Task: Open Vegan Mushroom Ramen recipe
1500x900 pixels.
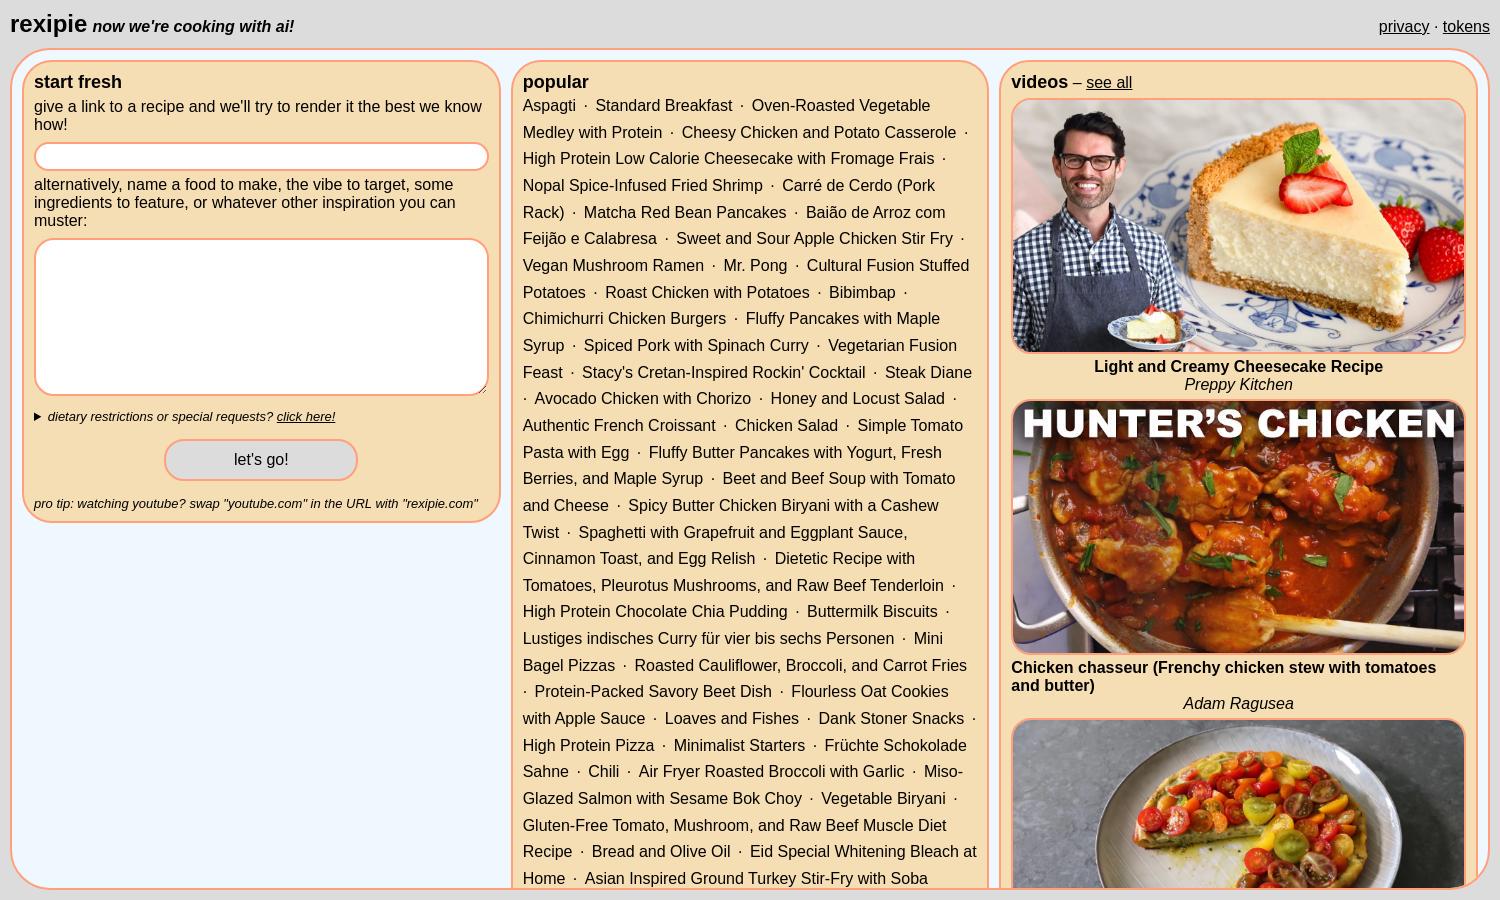Action: point(613,266)
